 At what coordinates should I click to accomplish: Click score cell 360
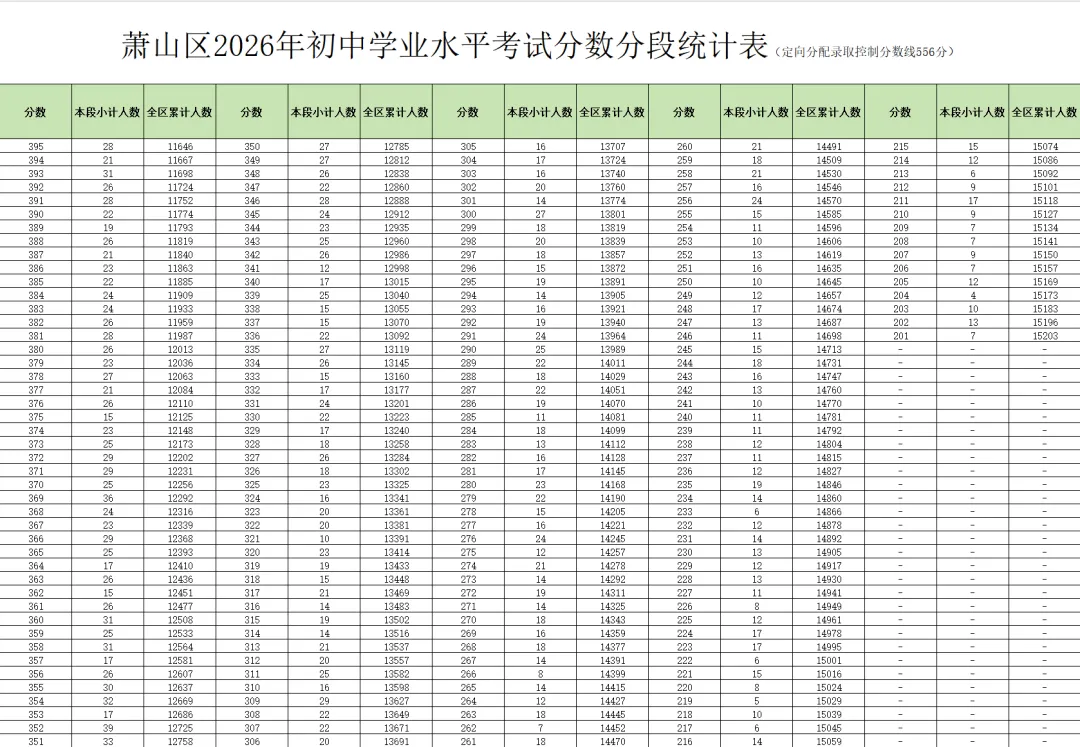coord(36,620)
